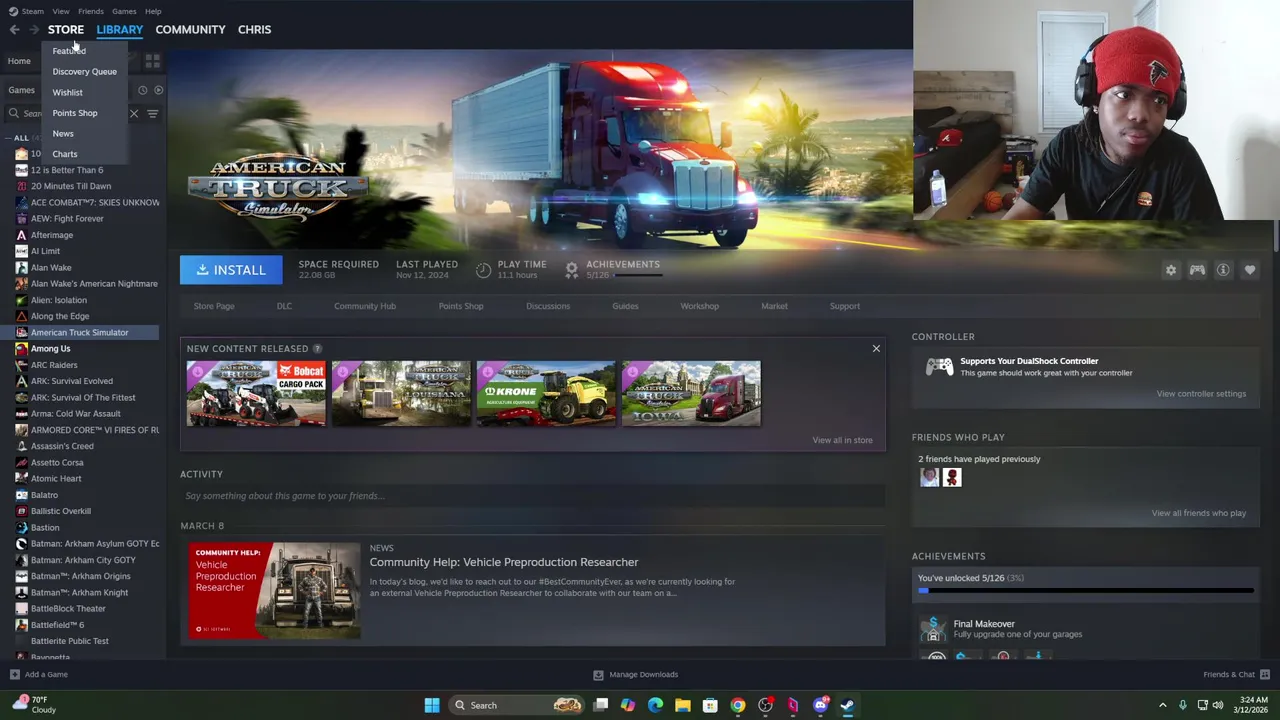Open the game Manage gear icon
The image size is (1280, 720).
1171,270
